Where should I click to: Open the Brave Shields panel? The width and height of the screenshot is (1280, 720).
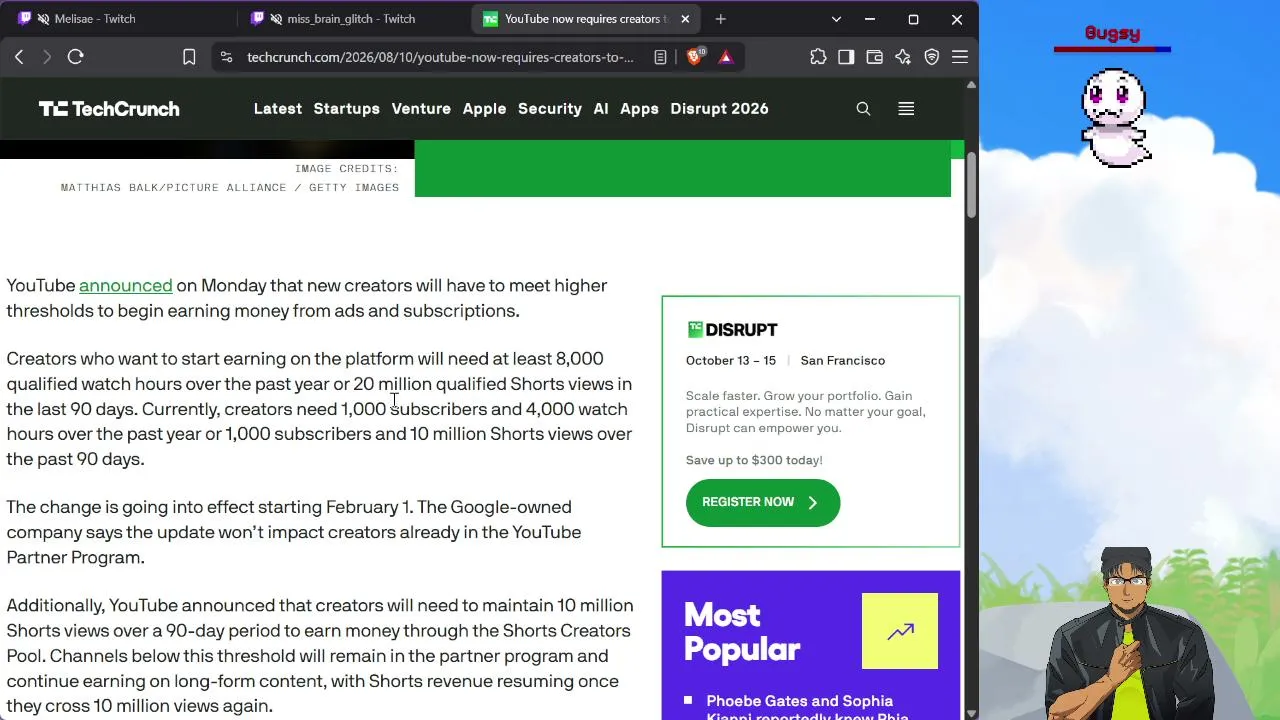pyautogui.click(x=695, y=57)
